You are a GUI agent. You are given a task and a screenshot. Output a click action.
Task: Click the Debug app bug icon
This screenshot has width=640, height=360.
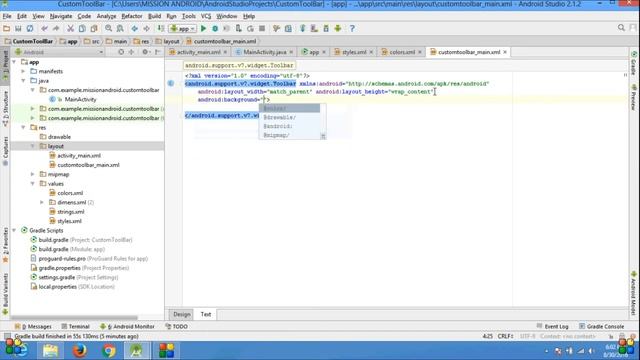[x=215, y=29]
